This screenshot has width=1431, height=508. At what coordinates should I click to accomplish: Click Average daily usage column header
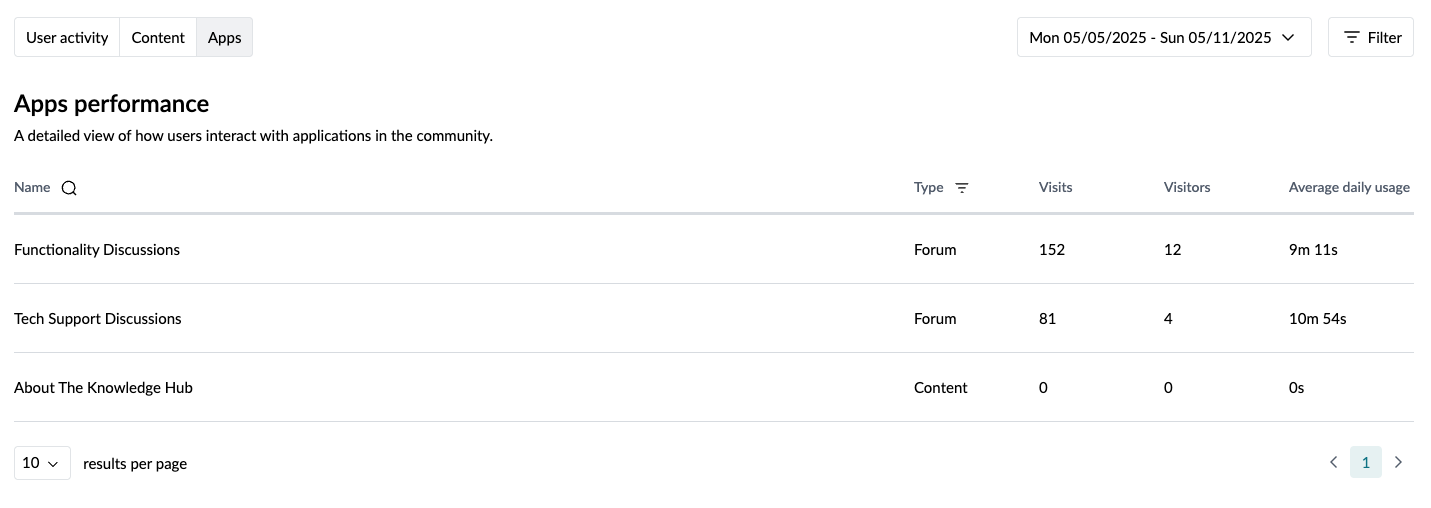1349,187
